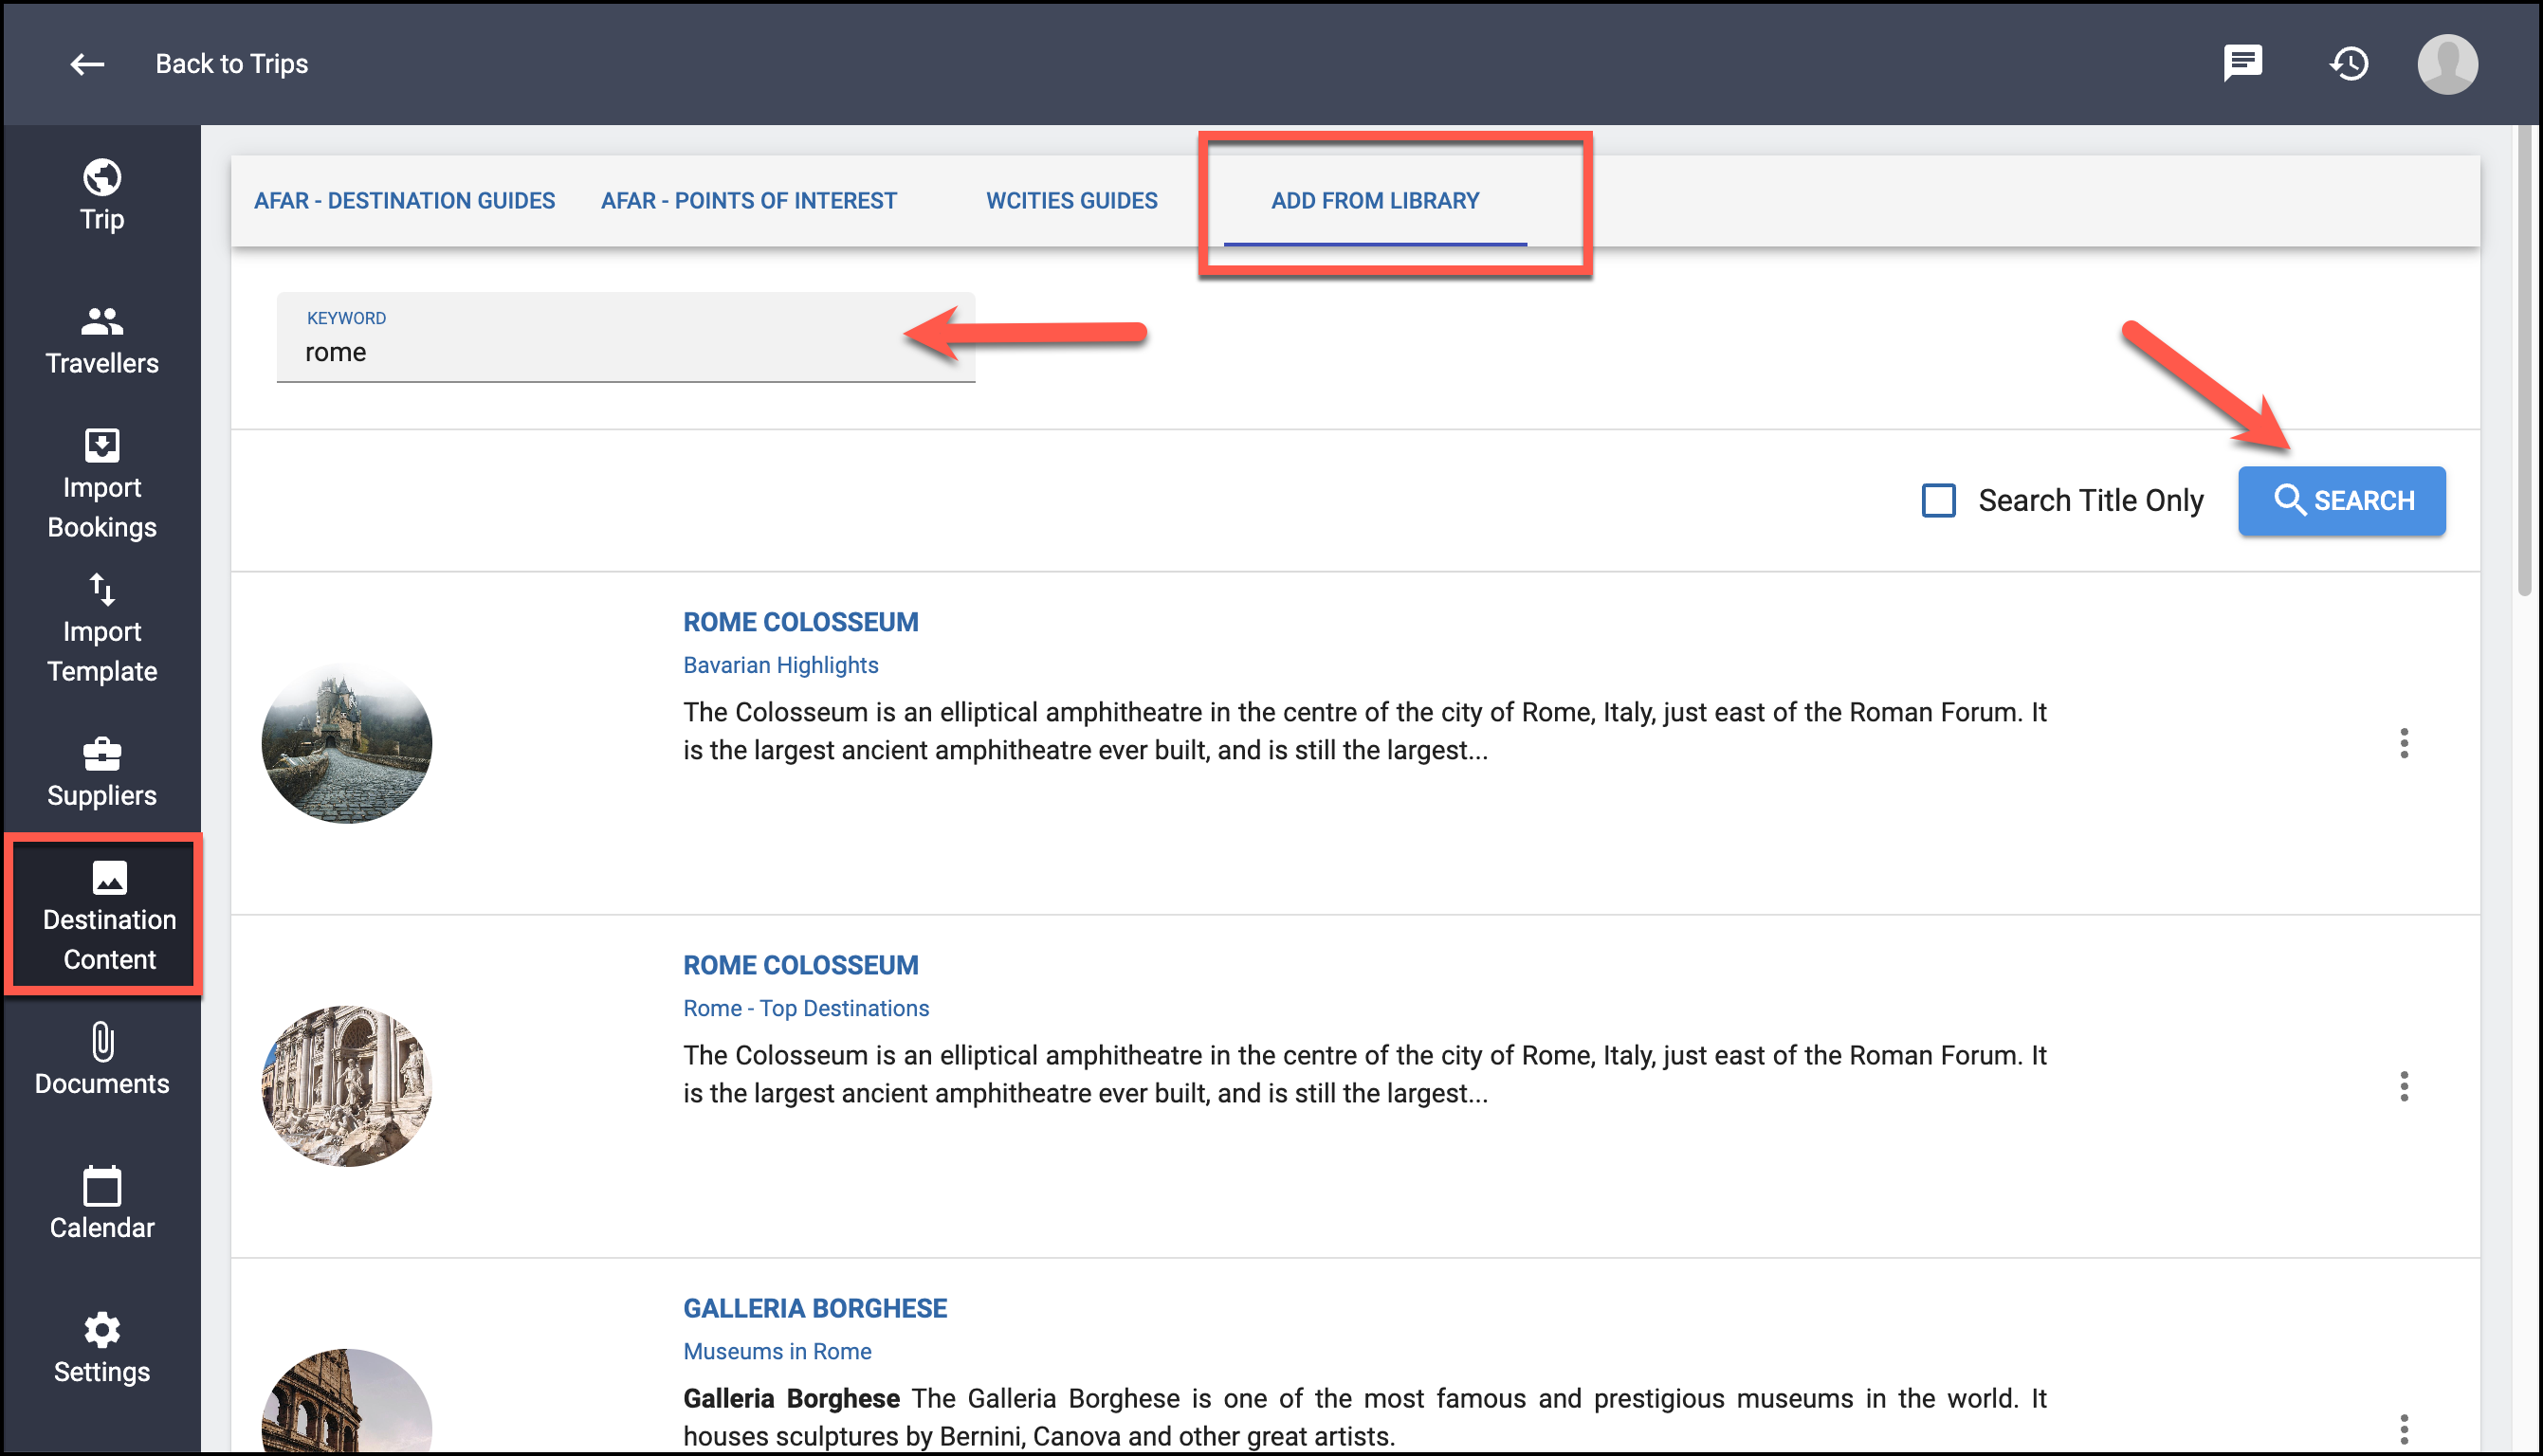Screen dimensions: 2543x1456
Task: Switch to AFAR - Destination Guides tab
Action: [404, 201]
